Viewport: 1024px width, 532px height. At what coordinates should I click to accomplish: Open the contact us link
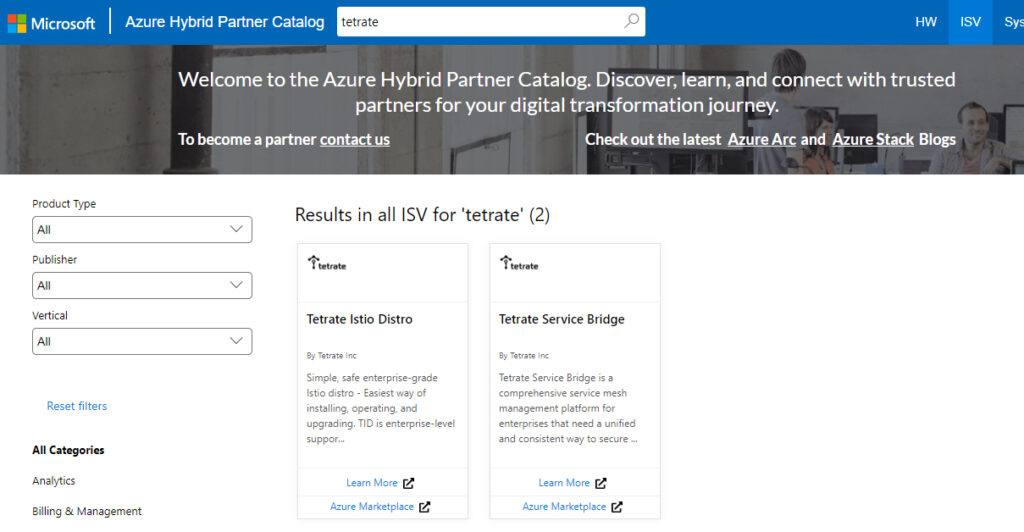click(355, 139)
